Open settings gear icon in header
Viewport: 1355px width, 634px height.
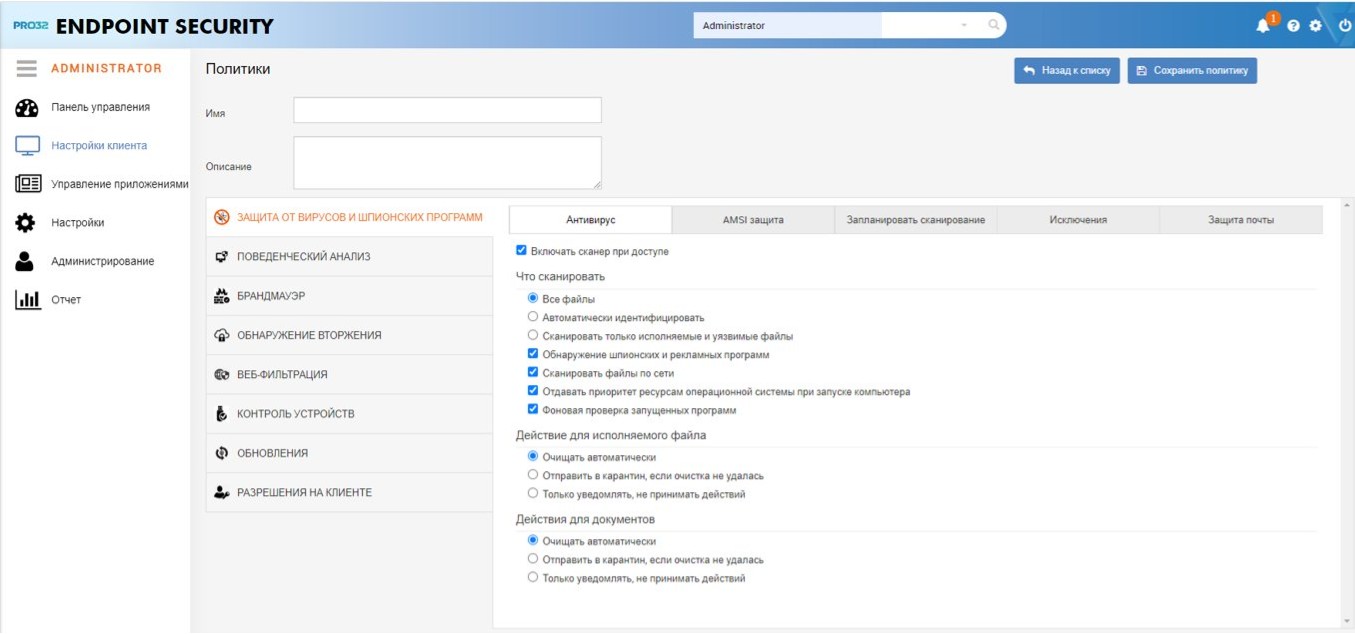[1316, 26]
